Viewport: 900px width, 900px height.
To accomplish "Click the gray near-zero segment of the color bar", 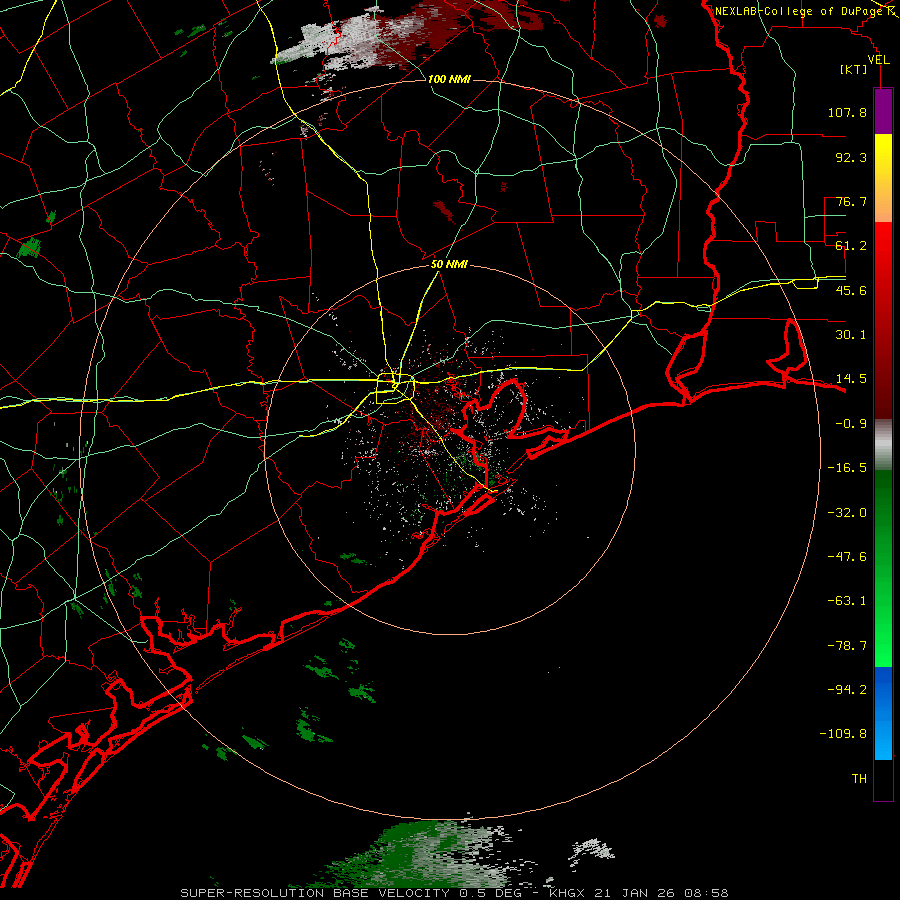I will coord(883,442).
